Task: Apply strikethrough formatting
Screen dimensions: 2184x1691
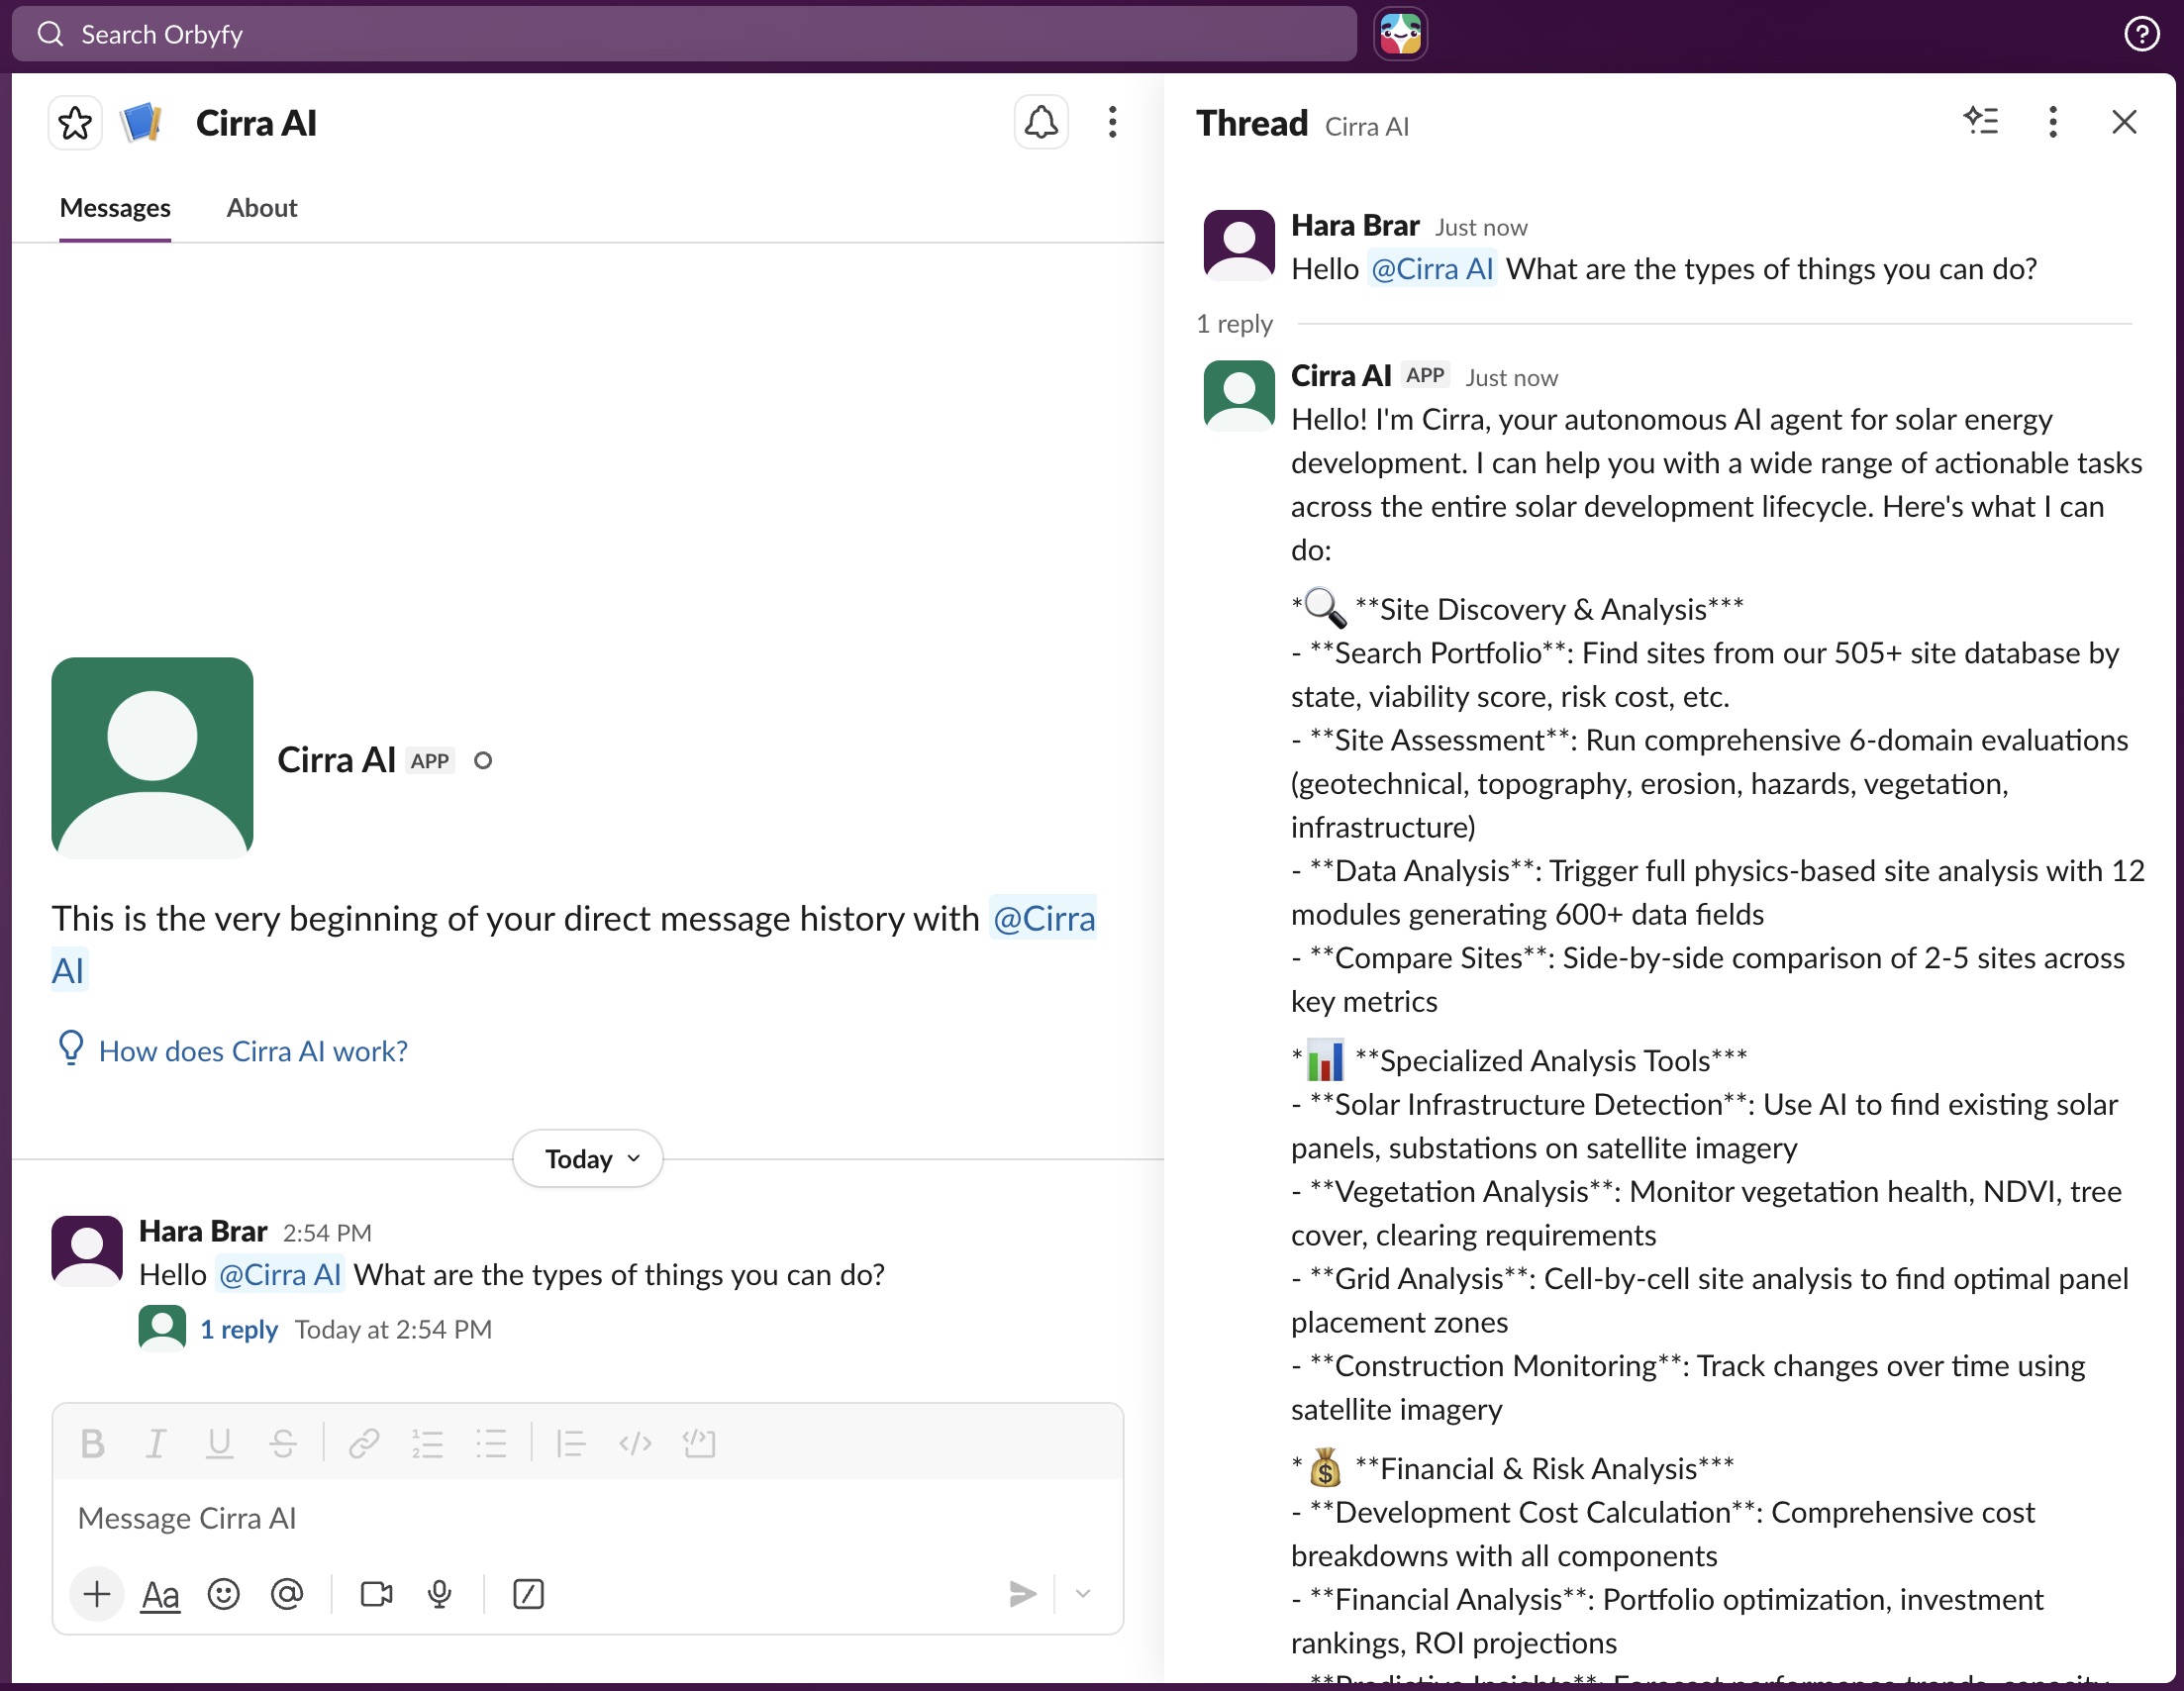Action: click(x=283, y=1443)
